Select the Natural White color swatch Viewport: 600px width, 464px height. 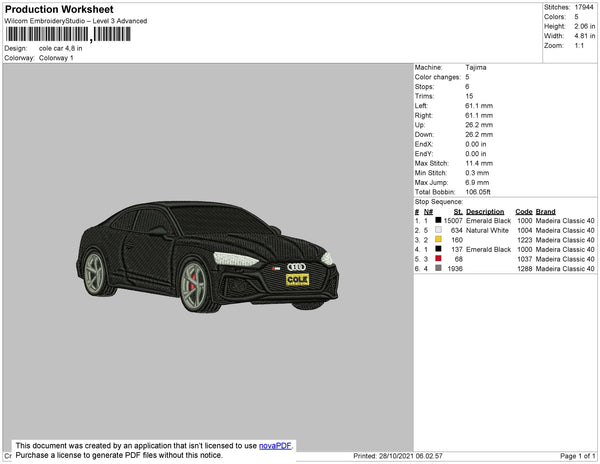tap(438, 230)
